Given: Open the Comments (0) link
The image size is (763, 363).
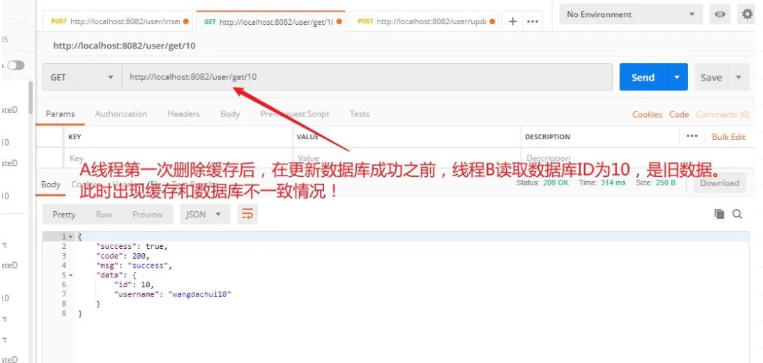Looking at the screenshot, I should 723,114.
